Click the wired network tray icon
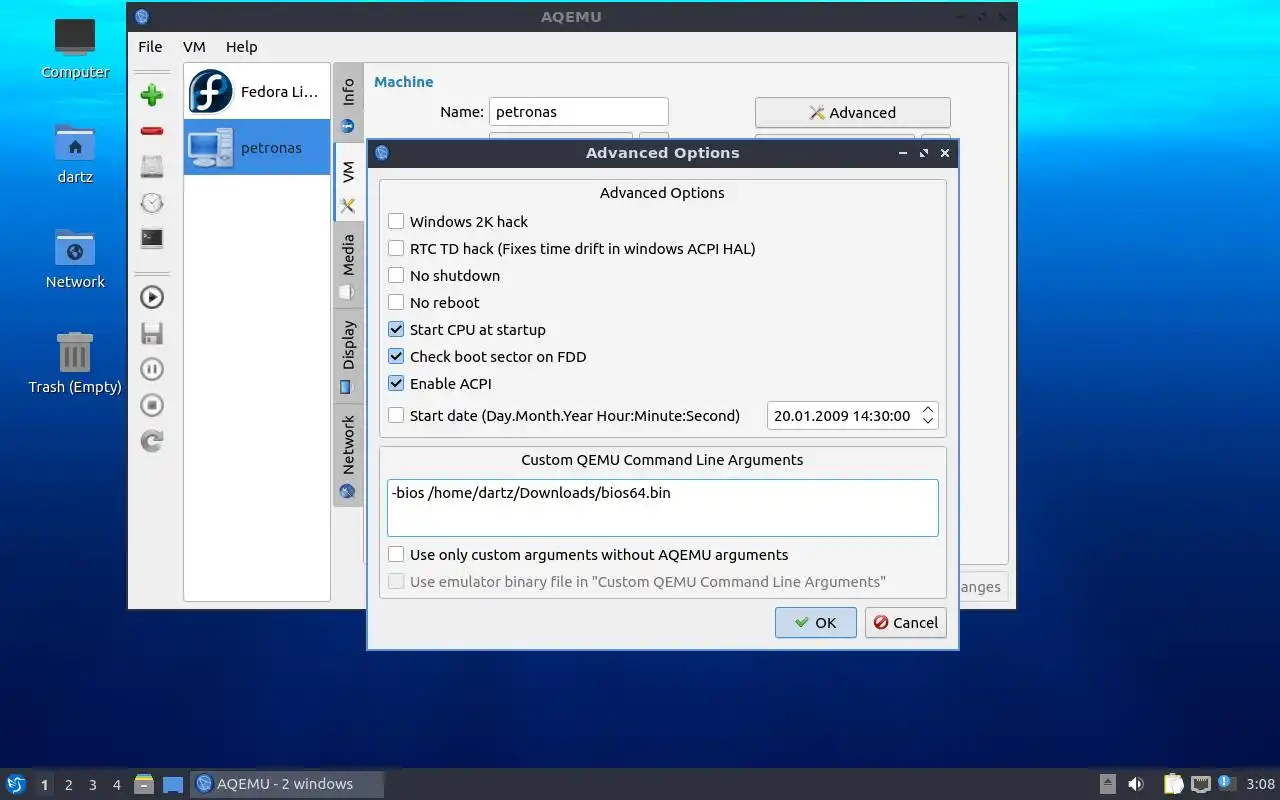 (x=1200, y=785)
